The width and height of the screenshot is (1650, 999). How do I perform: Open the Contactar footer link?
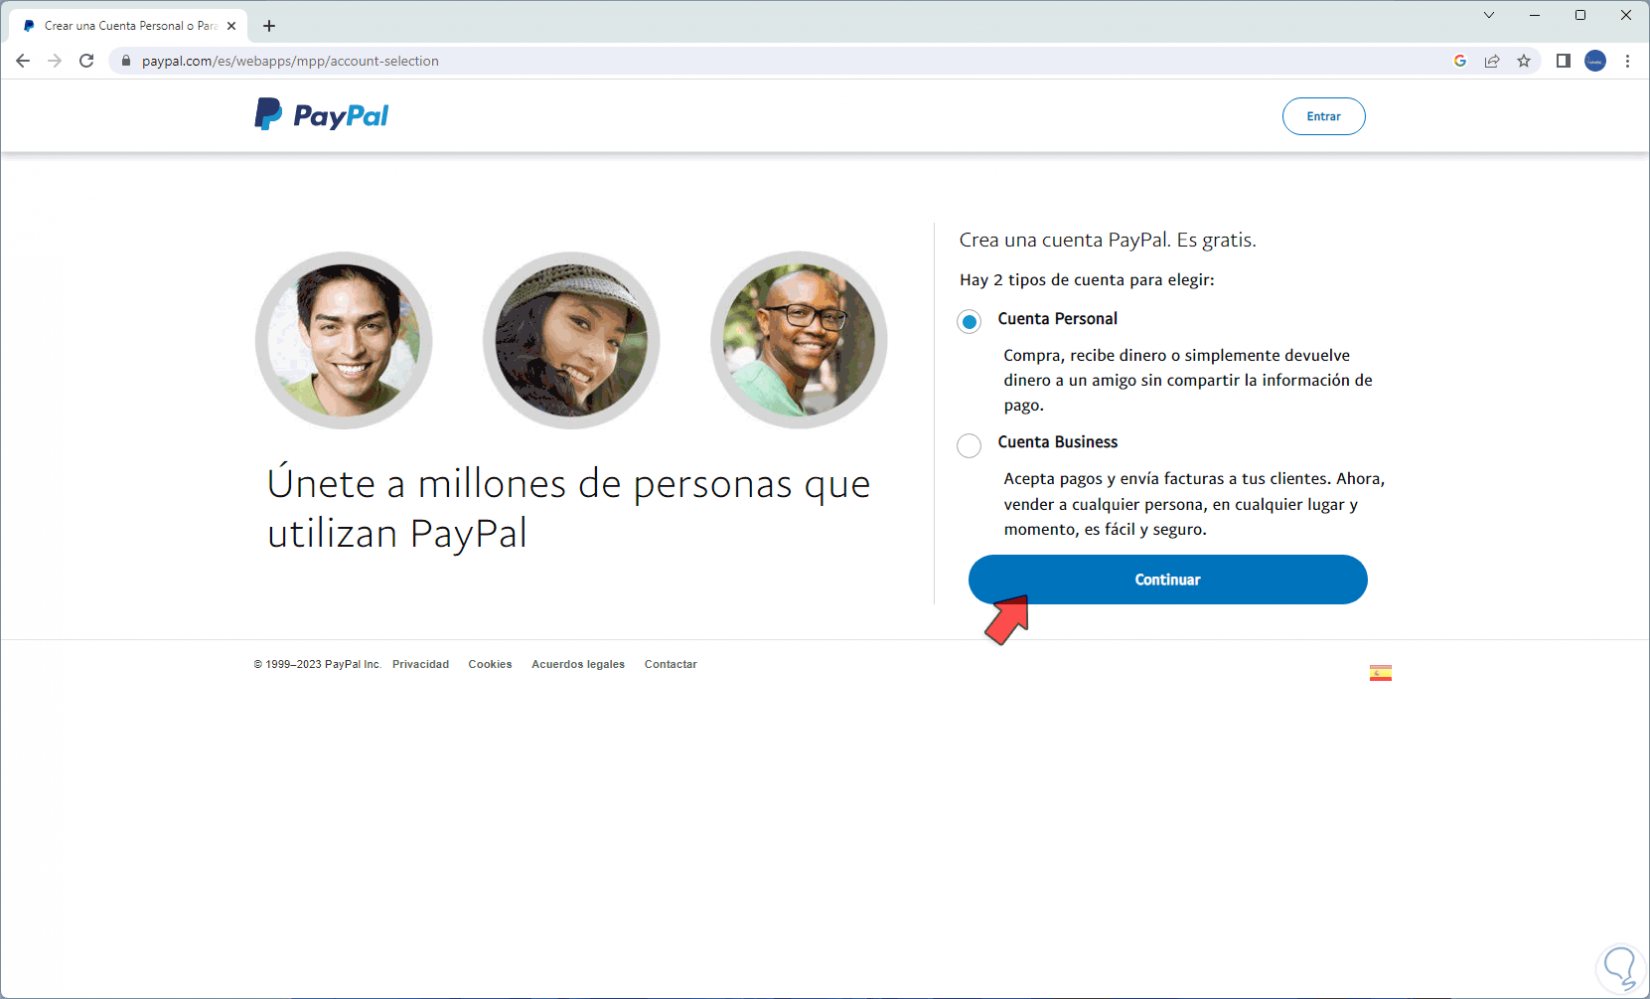670,664
